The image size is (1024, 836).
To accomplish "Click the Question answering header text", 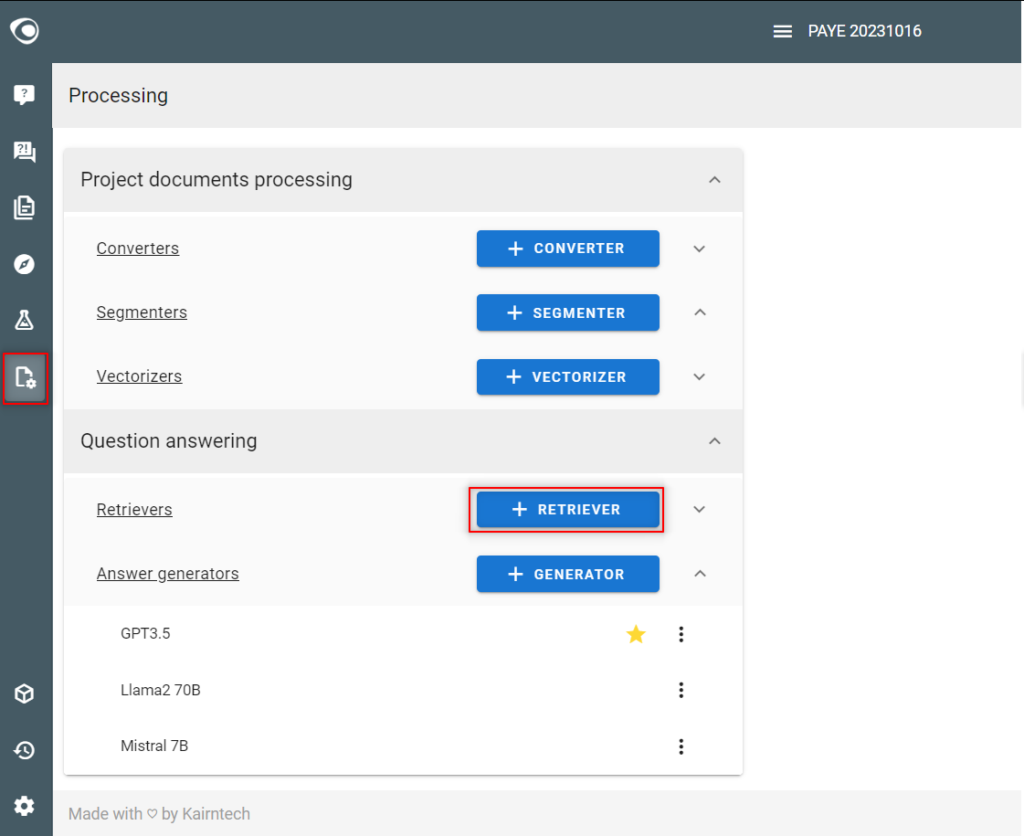I will click(168, 442).
